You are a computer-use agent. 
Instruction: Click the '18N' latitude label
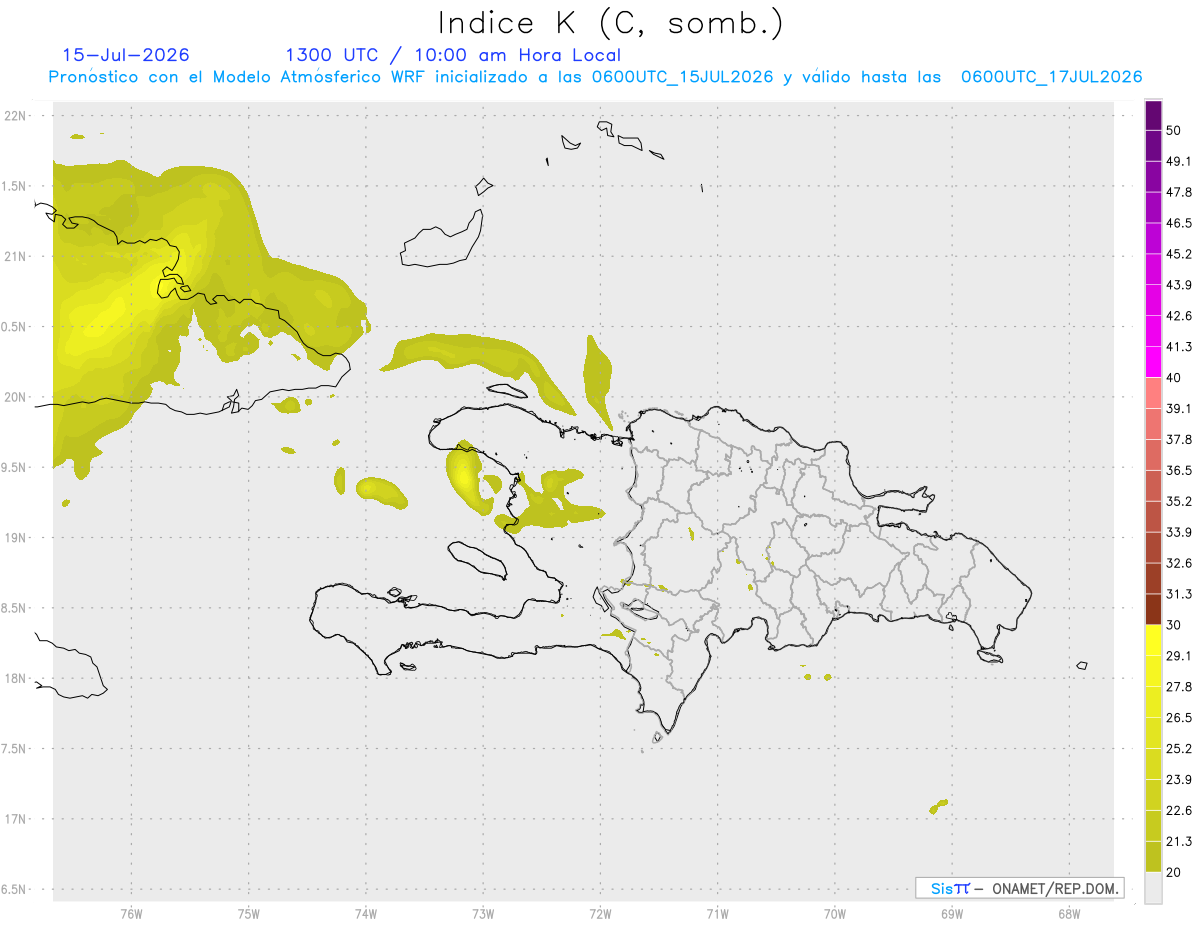pos(15,679)
